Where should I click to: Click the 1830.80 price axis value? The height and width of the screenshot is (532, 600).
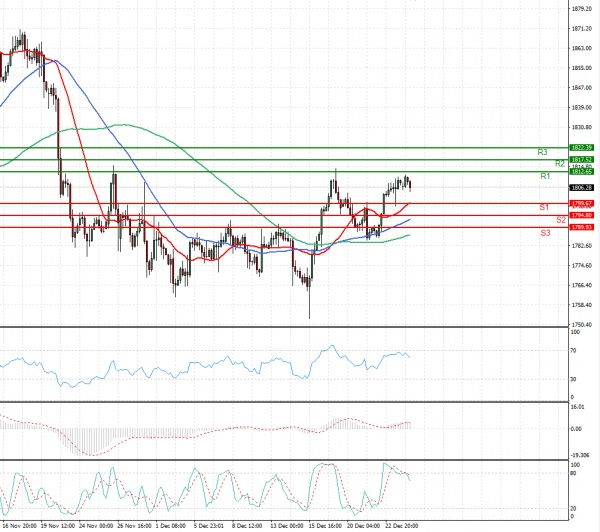pyautogui.click(x=582, y=127)
